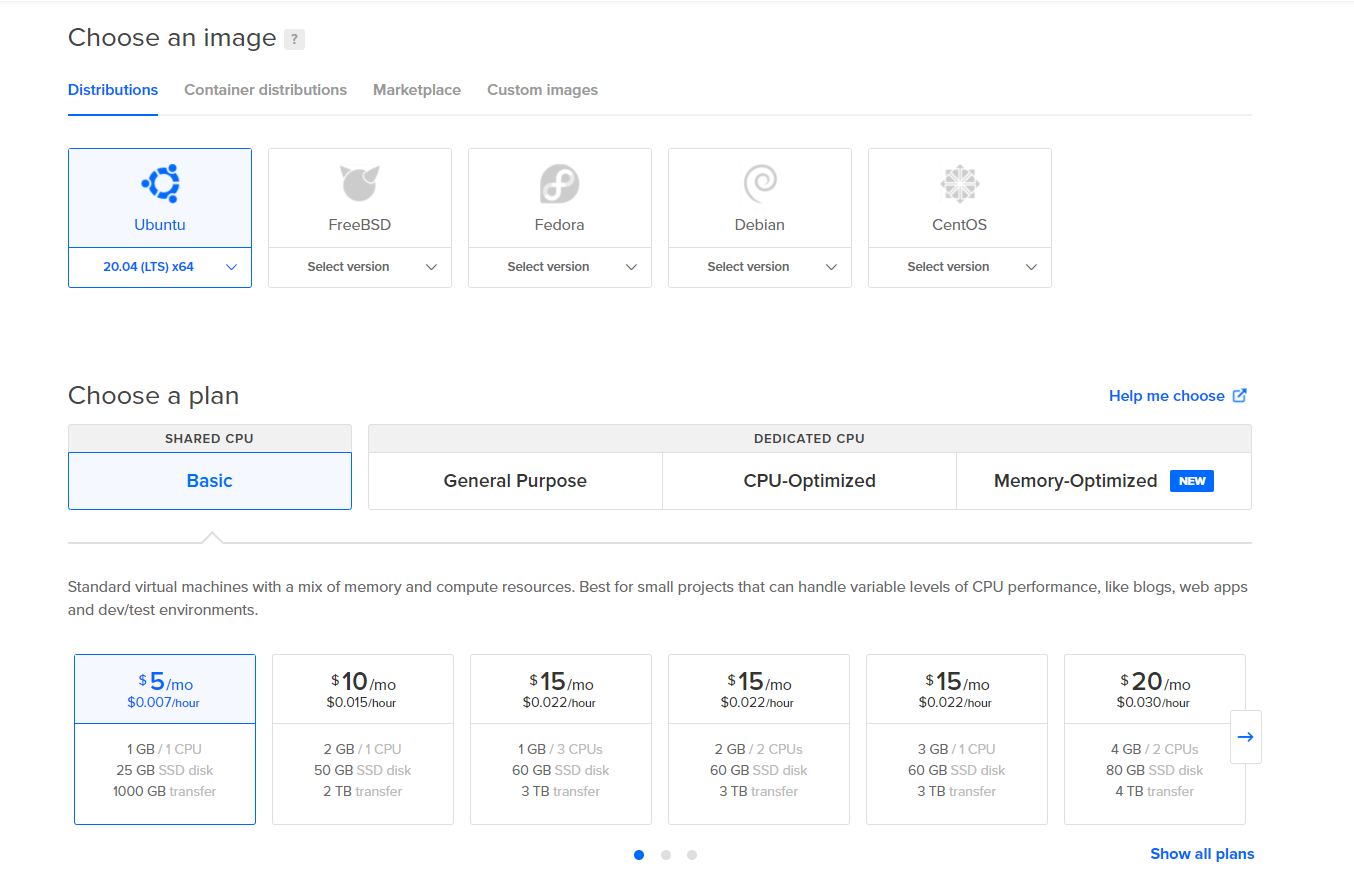This screenshot has width=1354, height=886.
Task: Choose the Memory-Optimized plan type
Action: [1103, 481]
